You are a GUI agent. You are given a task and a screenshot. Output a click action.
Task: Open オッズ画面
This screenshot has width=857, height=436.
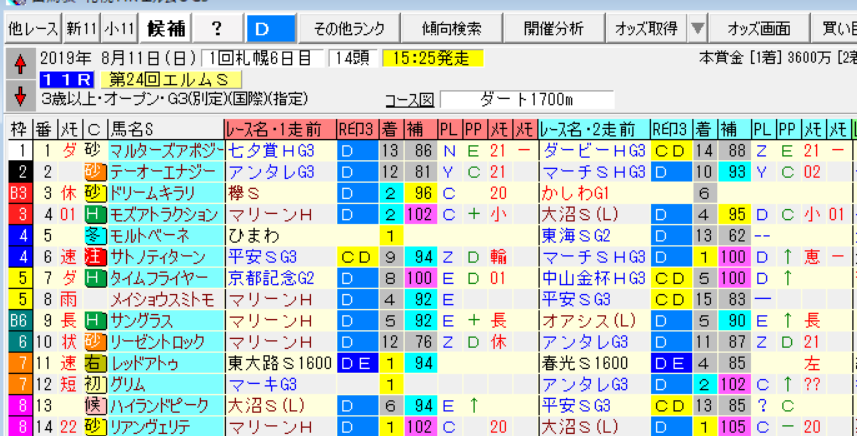click(759, 28)
